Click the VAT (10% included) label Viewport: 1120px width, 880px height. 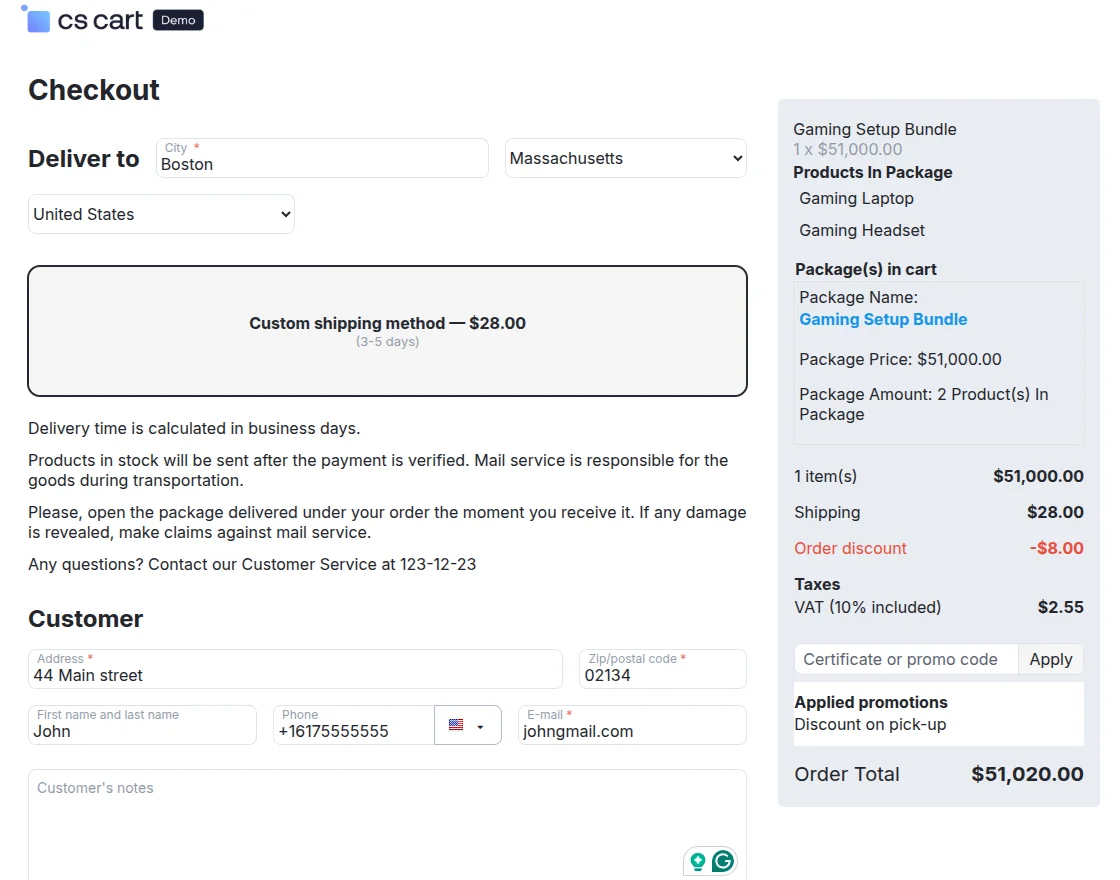tap(867, 607)
